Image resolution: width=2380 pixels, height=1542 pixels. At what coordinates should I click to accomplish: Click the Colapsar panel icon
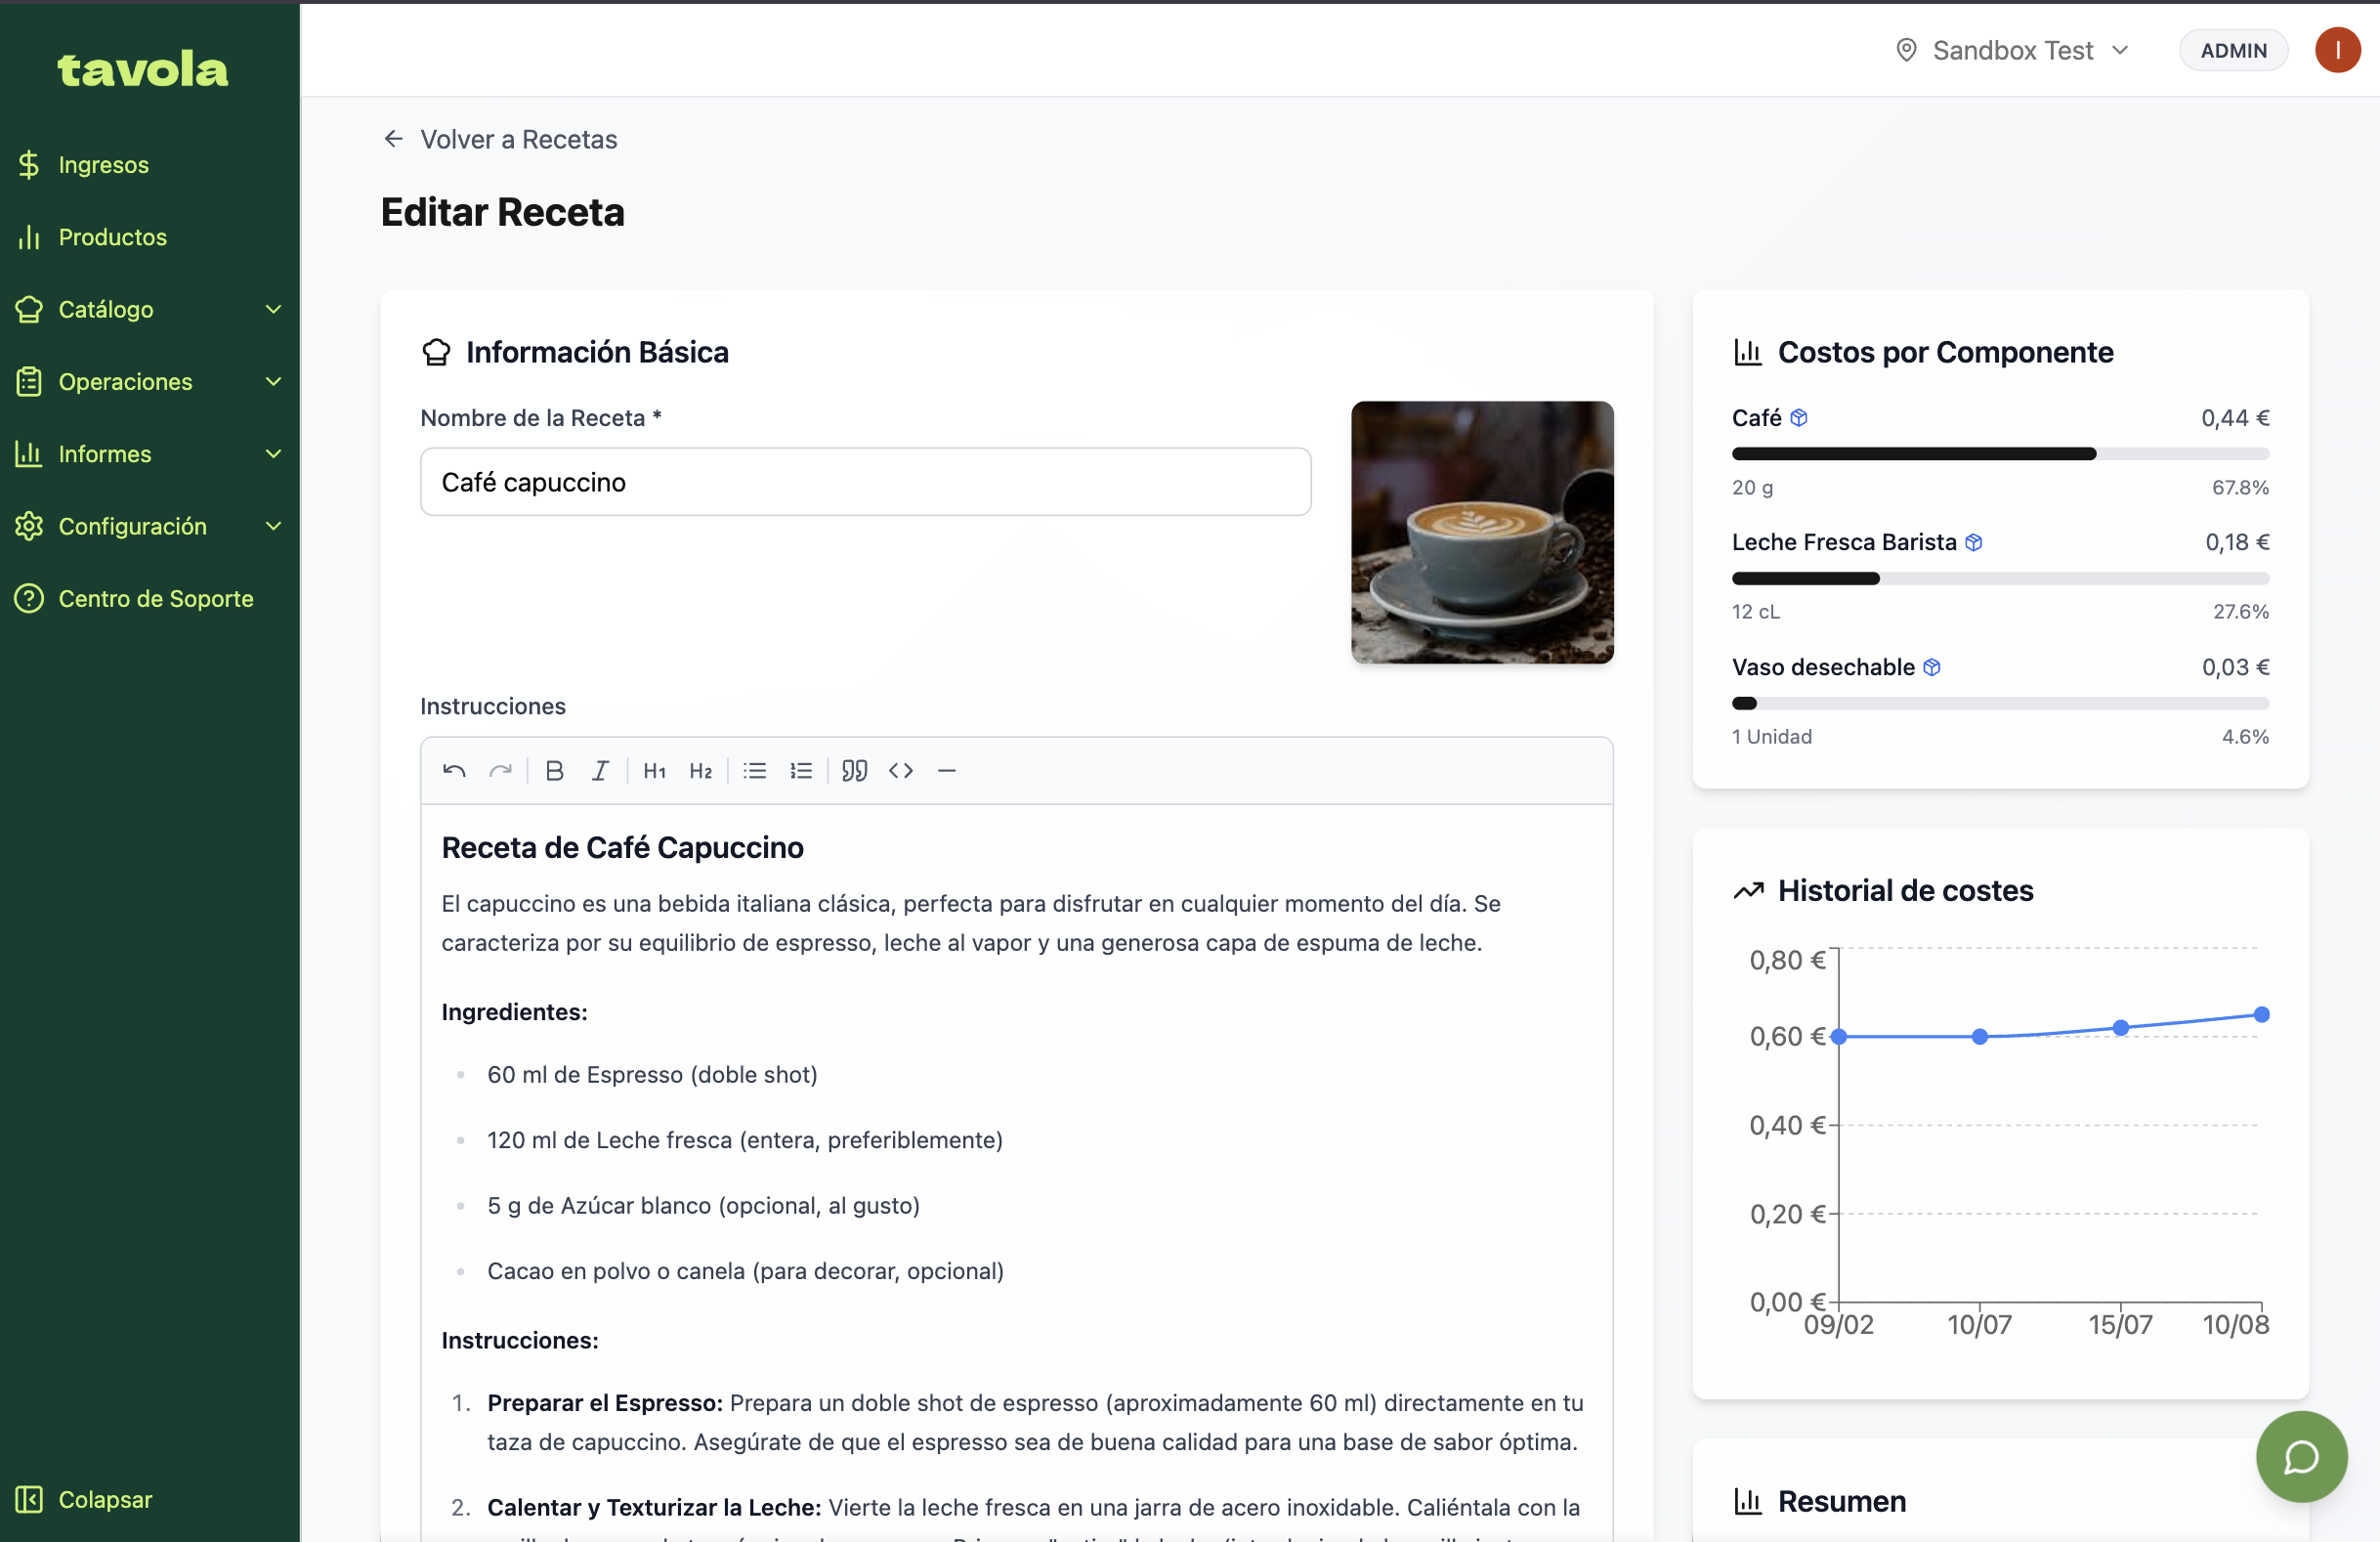(29, 1499)
